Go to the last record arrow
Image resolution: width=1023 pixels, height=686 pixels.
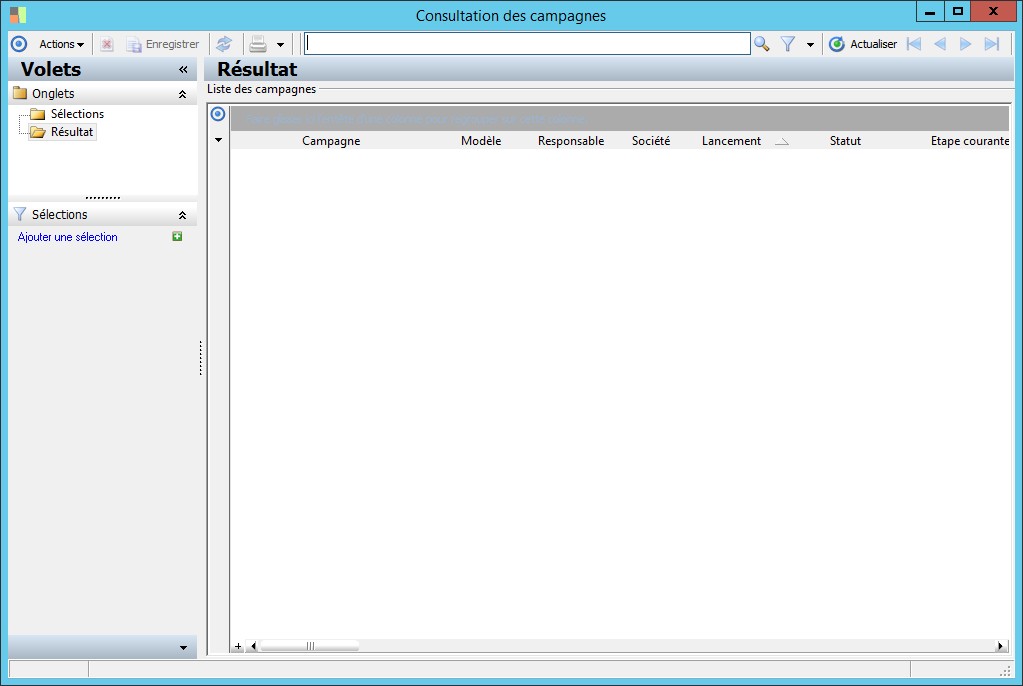pyautogui.click(x=992, y=44)
